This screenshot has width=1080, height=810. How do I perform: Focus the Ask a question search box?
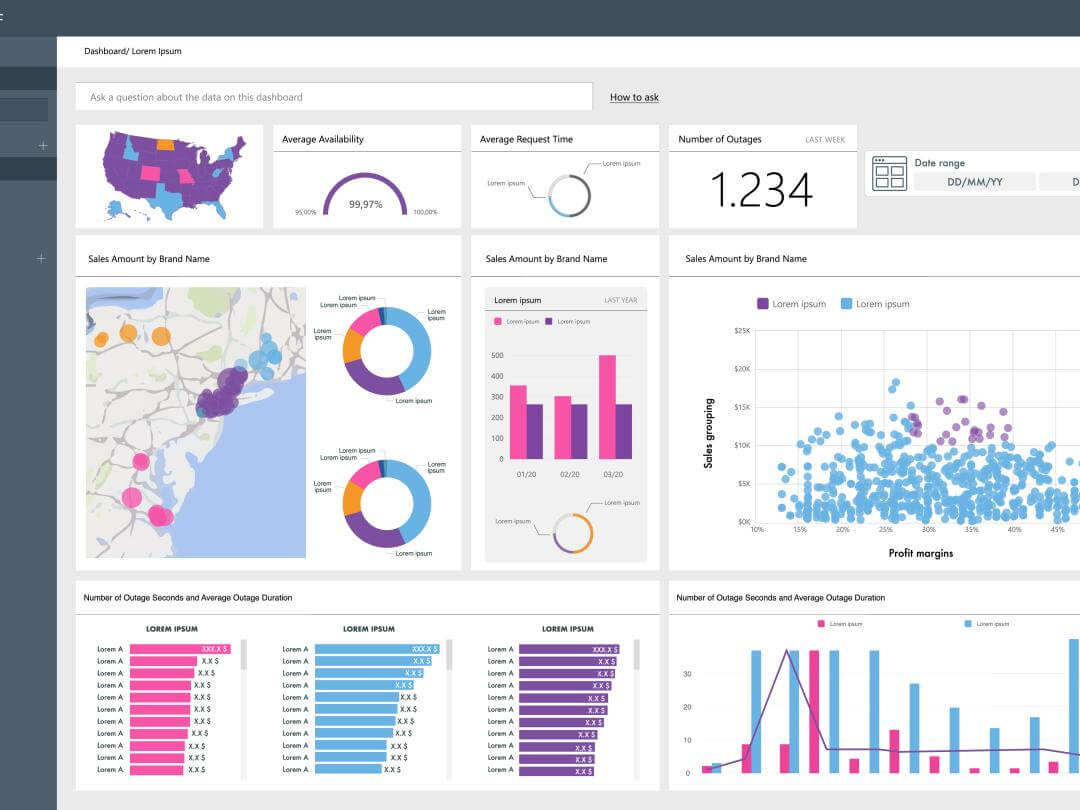334,97
